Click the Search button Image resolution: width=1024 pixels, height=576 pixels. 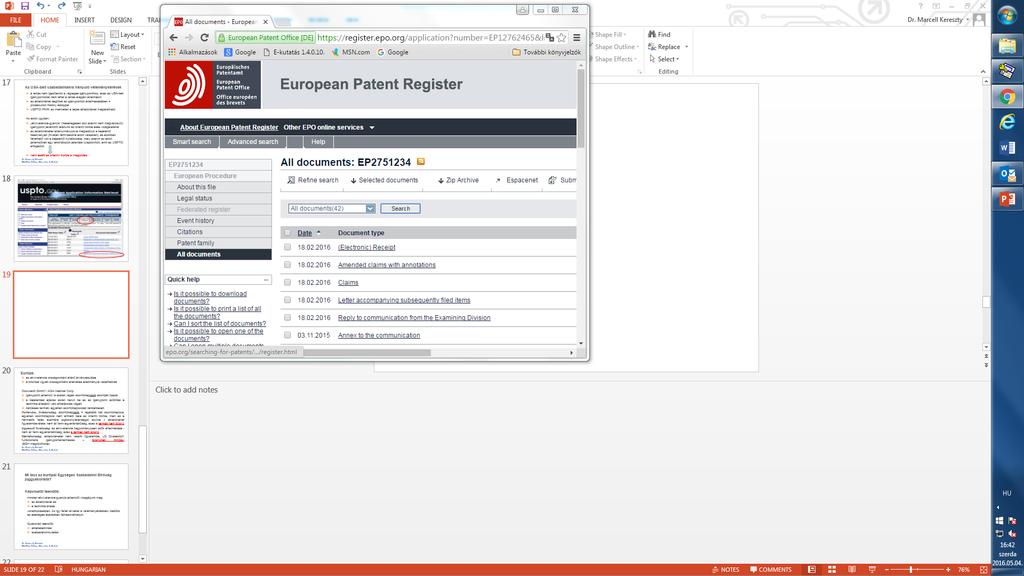(400, 208)
